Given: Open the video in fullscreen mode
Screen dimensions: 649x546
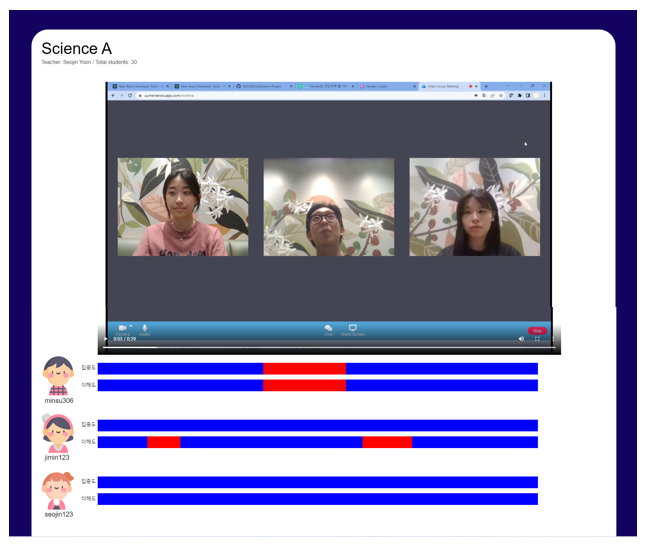Looking at the screenshot, I should click(537, 339).
